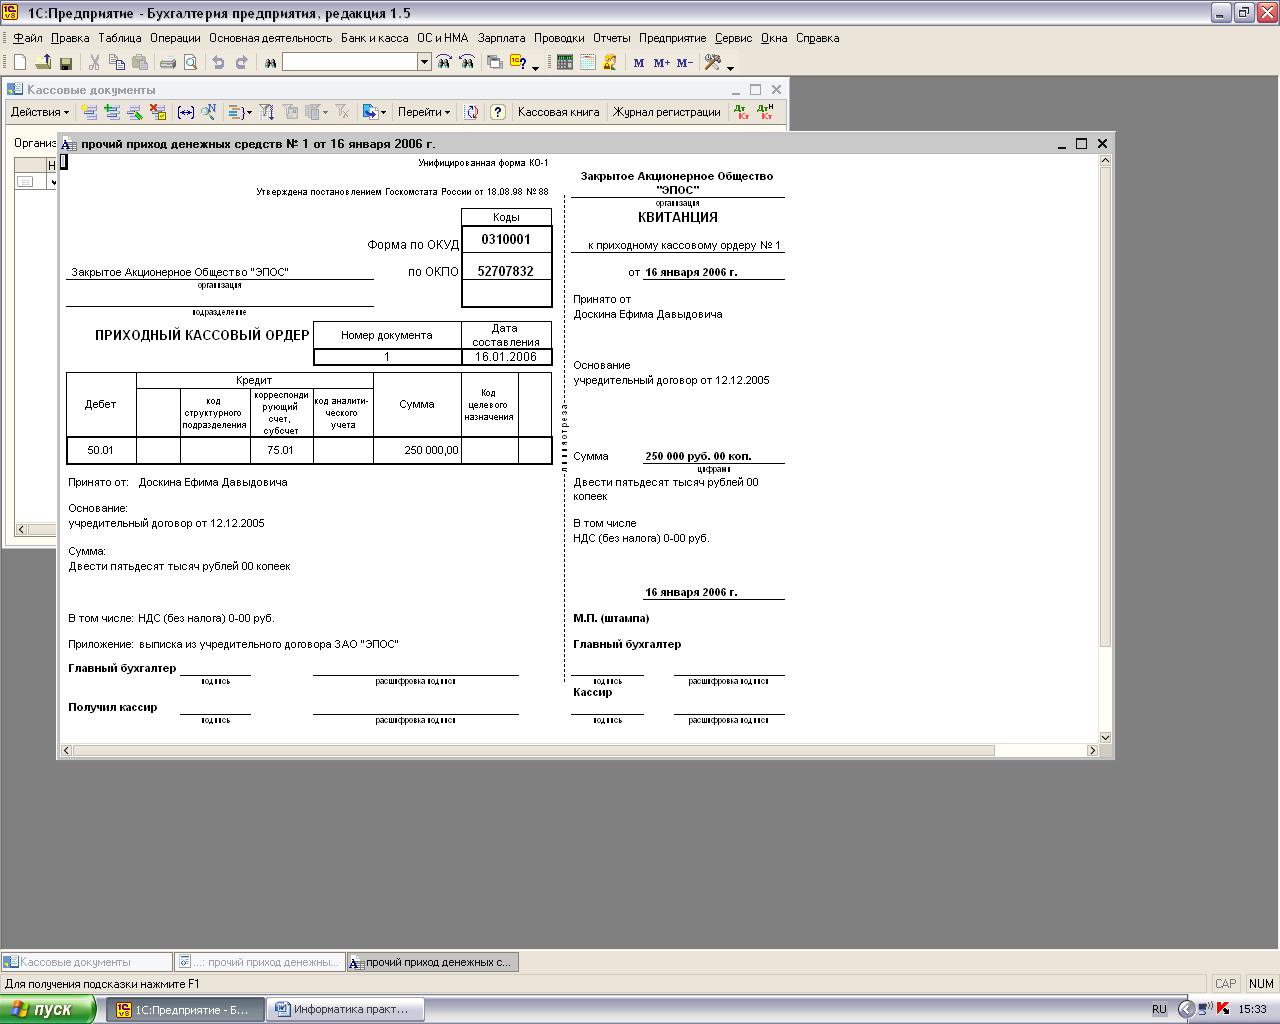The height and width of the screenshot is (1024, 1280).
Task: Click the пуск Start button
Action: click(48, 1009)
